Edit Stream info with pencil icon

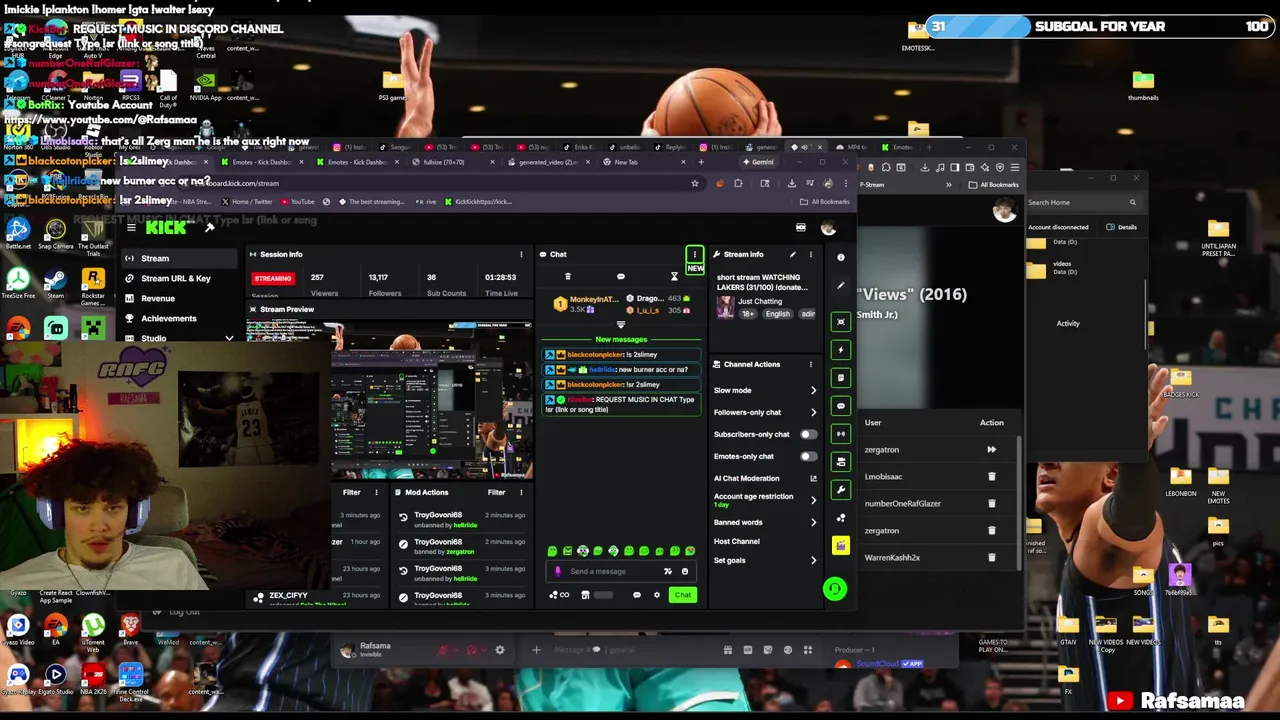coord(793,254)
